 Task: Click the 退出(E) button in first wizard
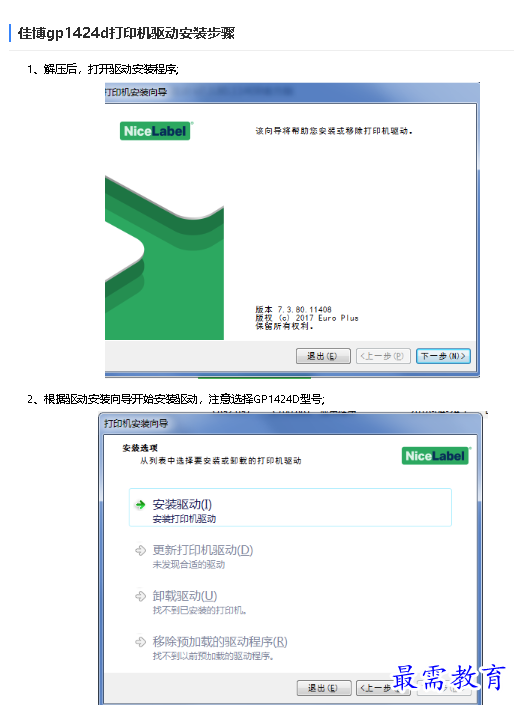tap(323, 356)
